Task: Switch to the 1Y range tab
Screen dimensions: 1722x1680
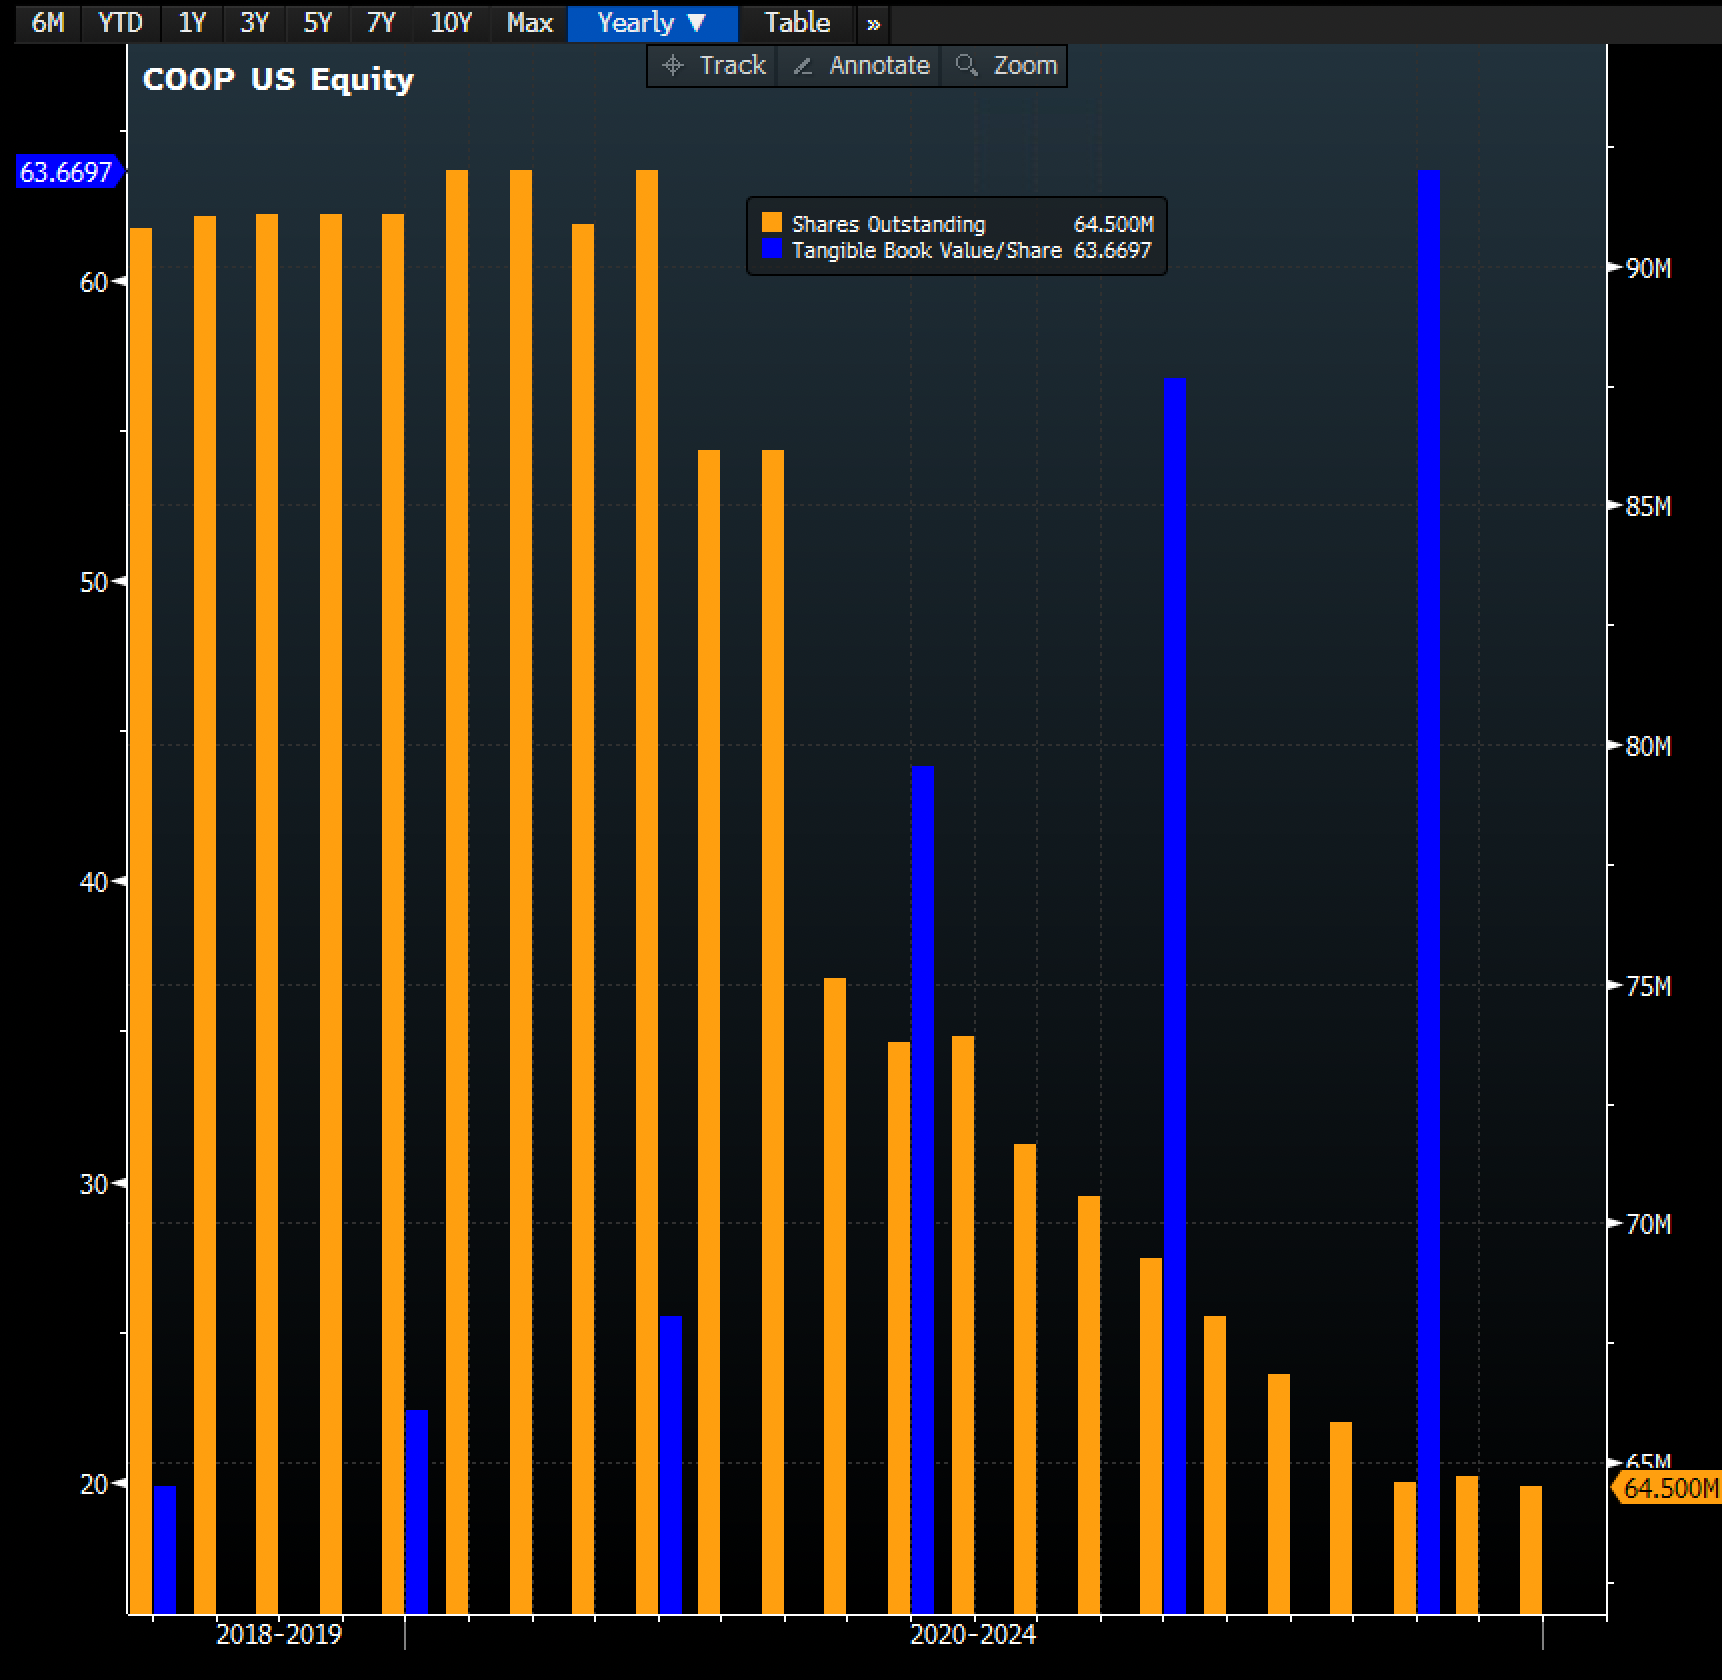Action: (x=191, y=22)
